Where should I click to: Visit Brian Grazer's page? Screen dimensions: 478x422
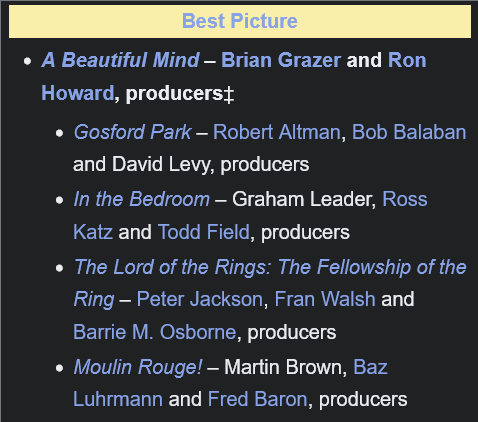point(281,60)
